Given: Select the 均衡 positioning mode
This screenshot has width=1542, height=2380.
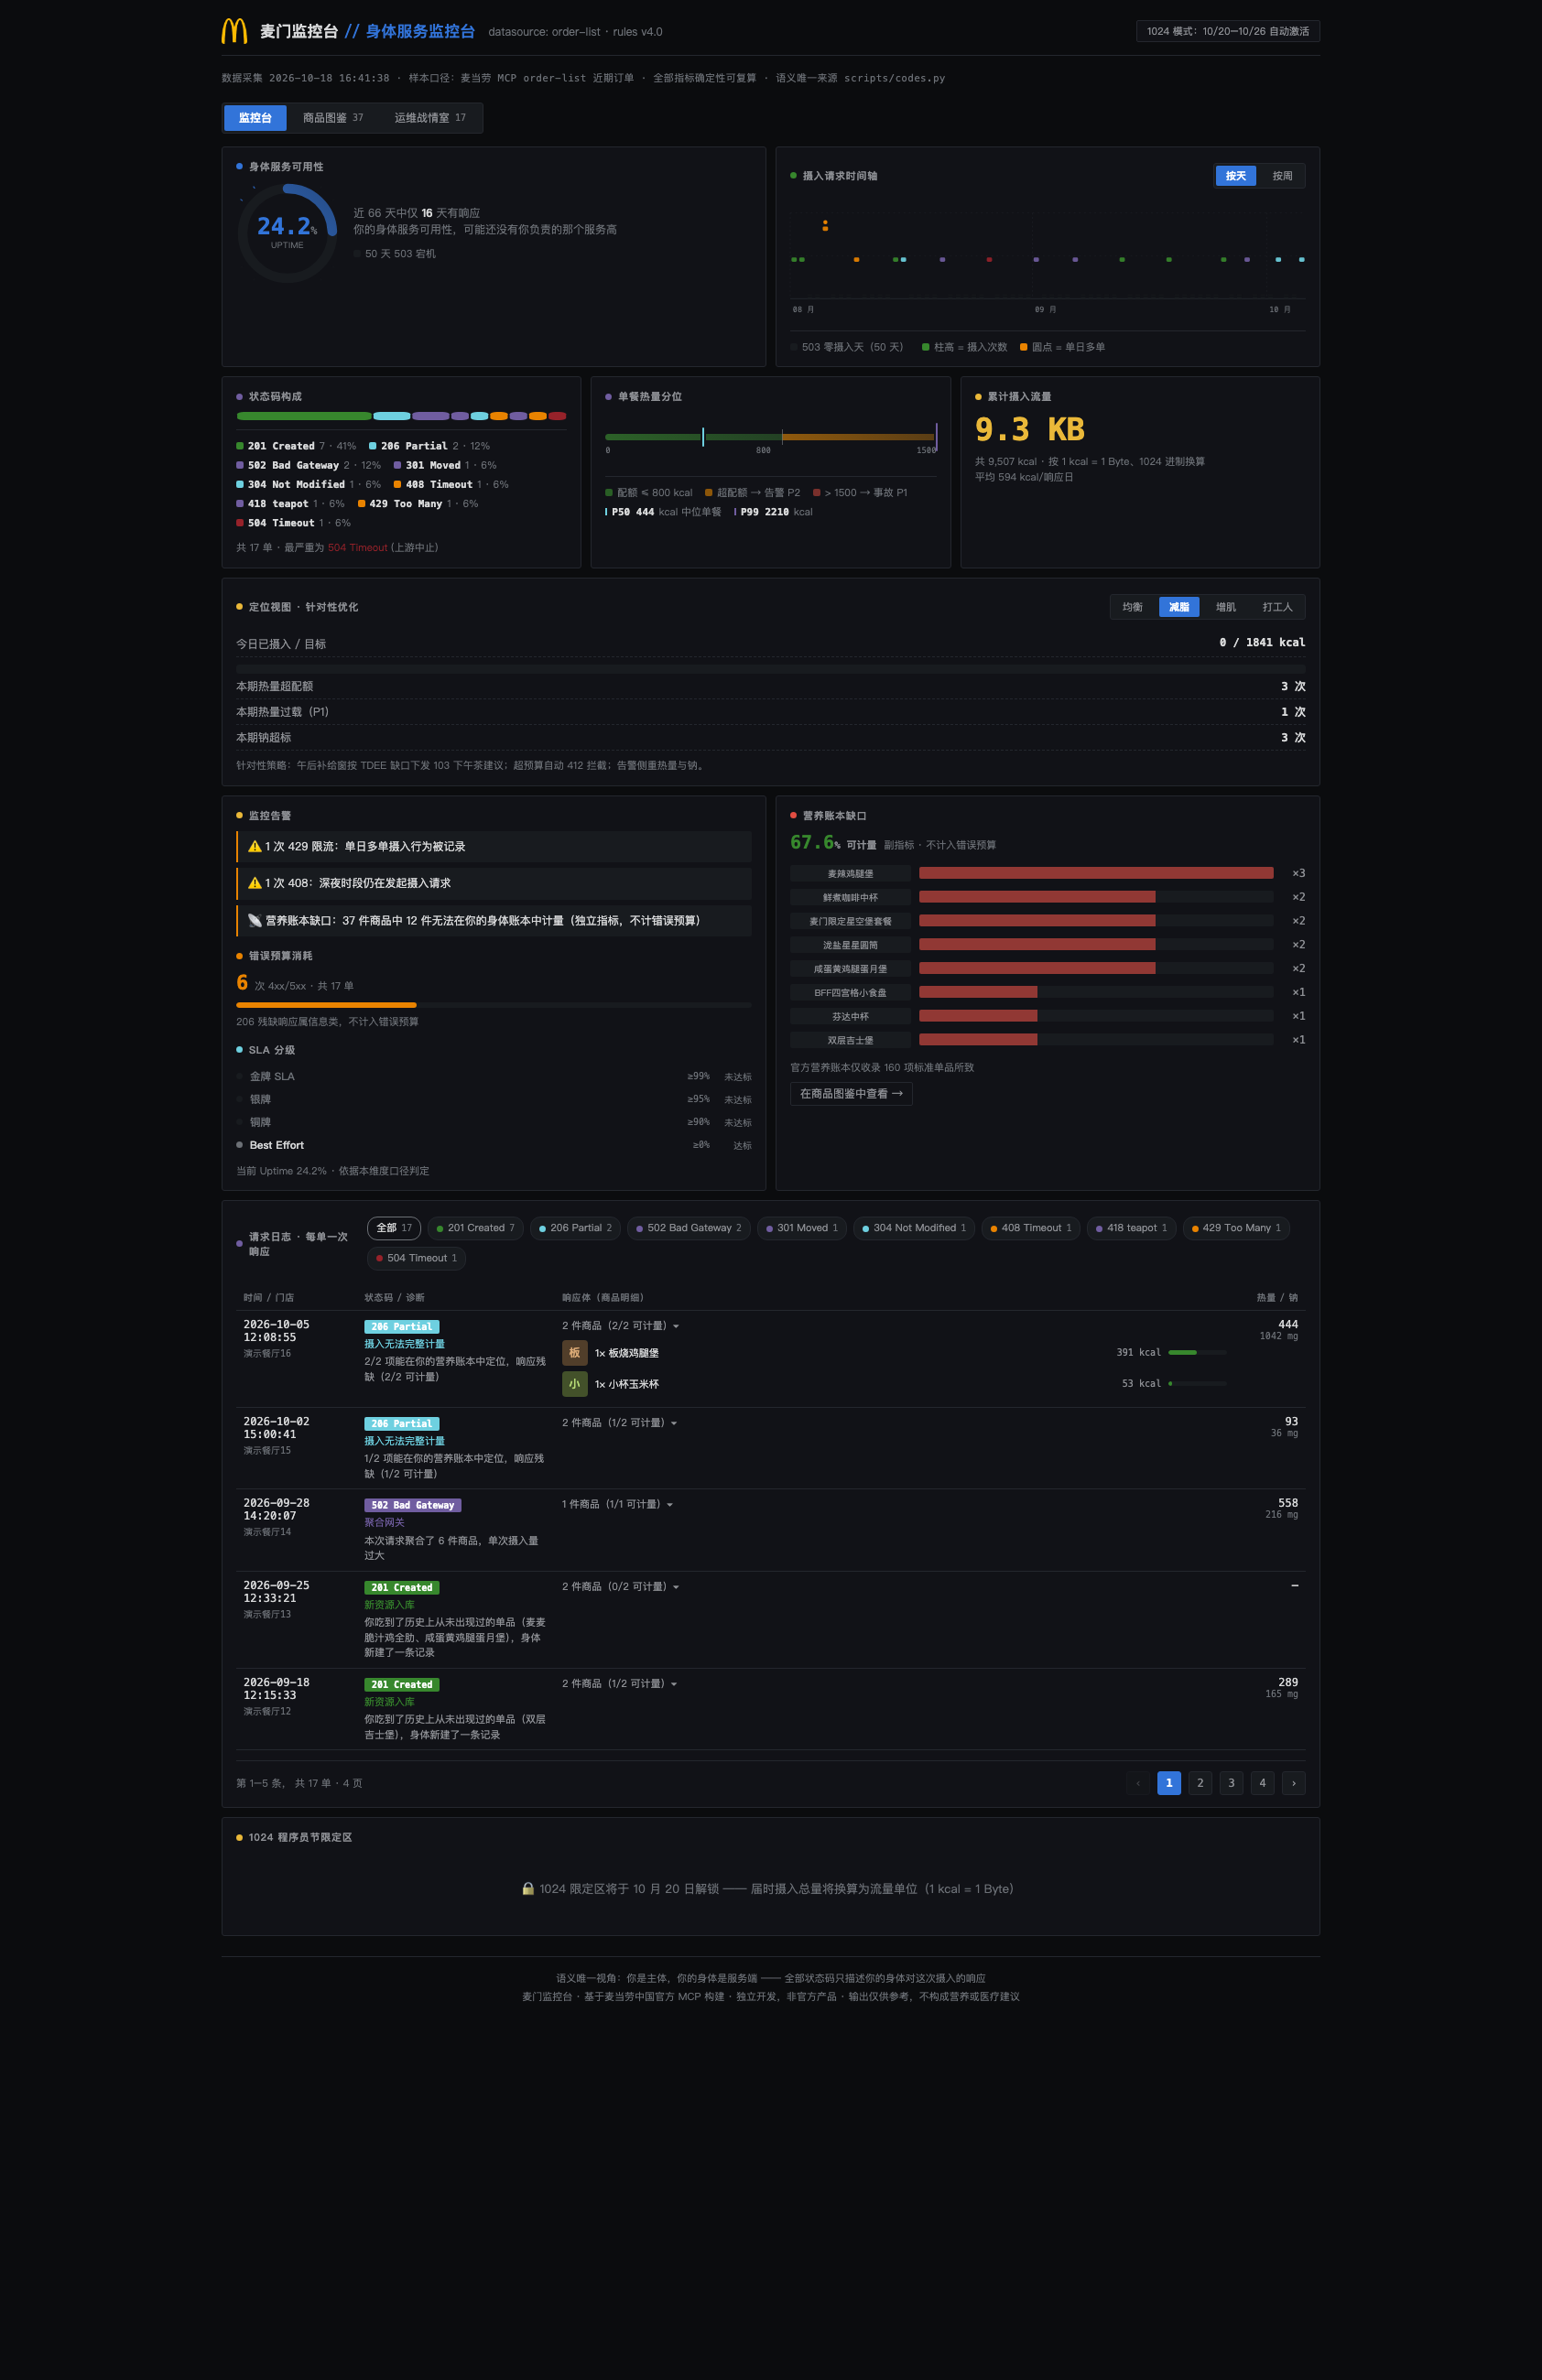Looking at the screenshot, I should (1132, 607).
